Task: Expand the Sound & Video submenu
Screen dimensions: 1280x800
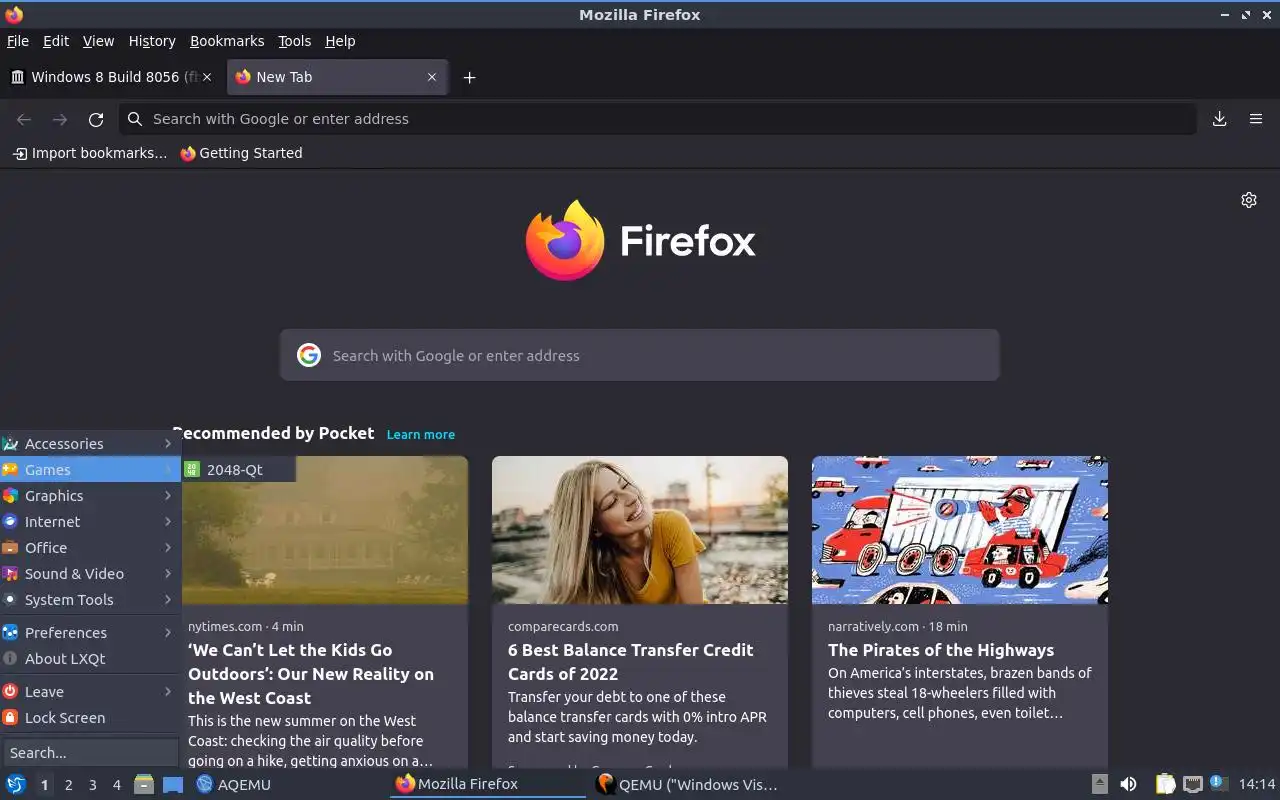Action: [90, 574]
